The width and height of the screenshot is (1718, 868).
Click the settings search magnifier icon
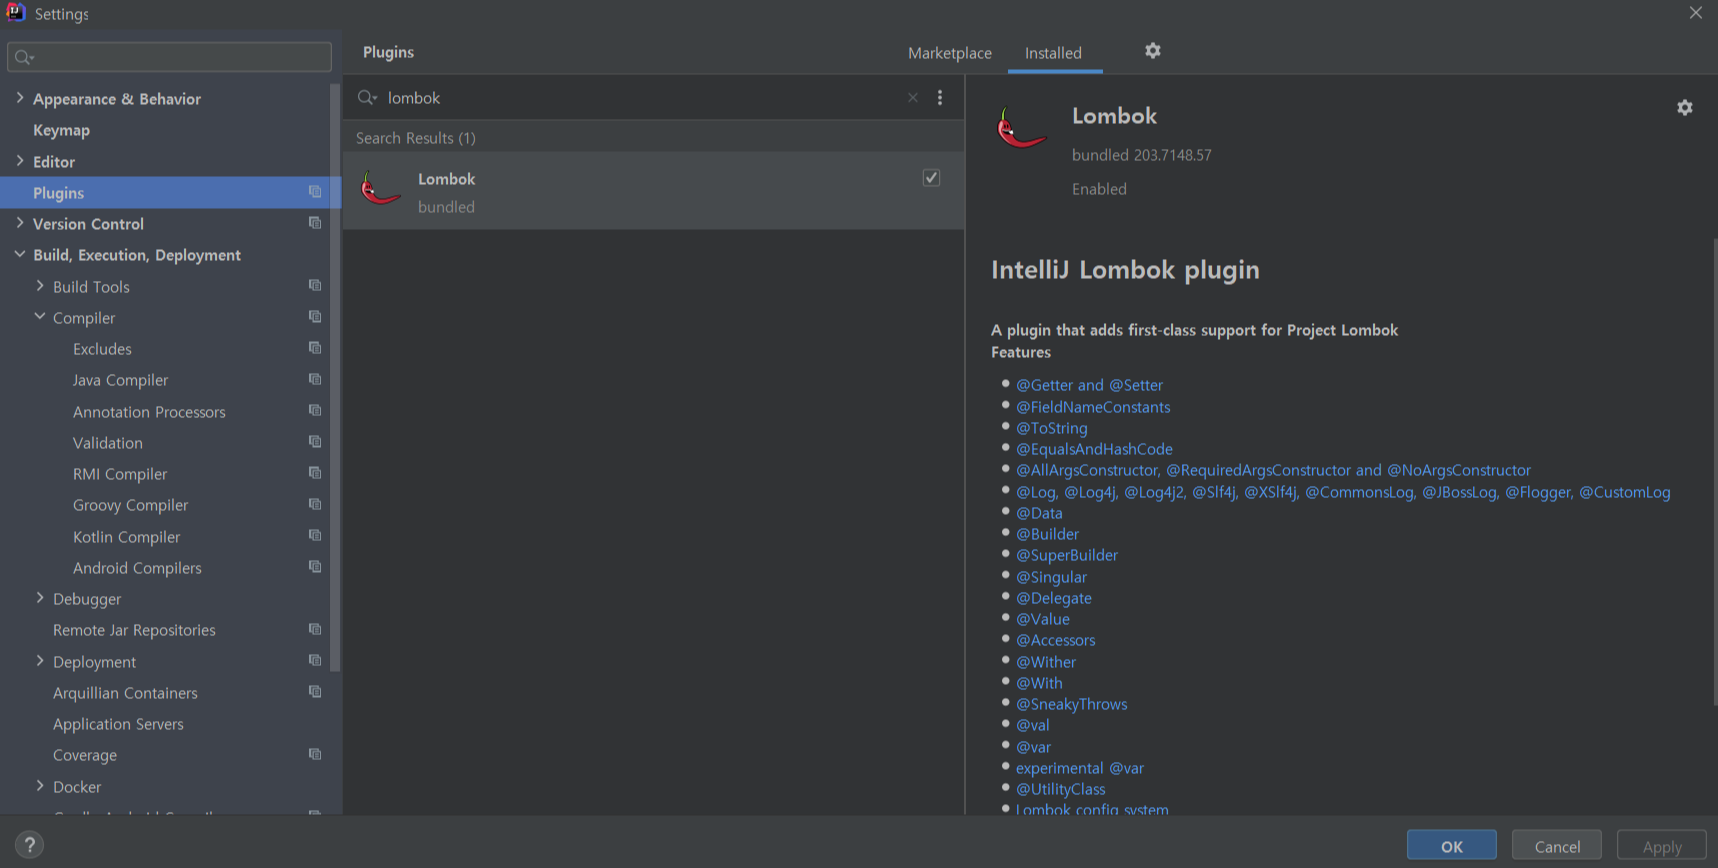[25, 57]
